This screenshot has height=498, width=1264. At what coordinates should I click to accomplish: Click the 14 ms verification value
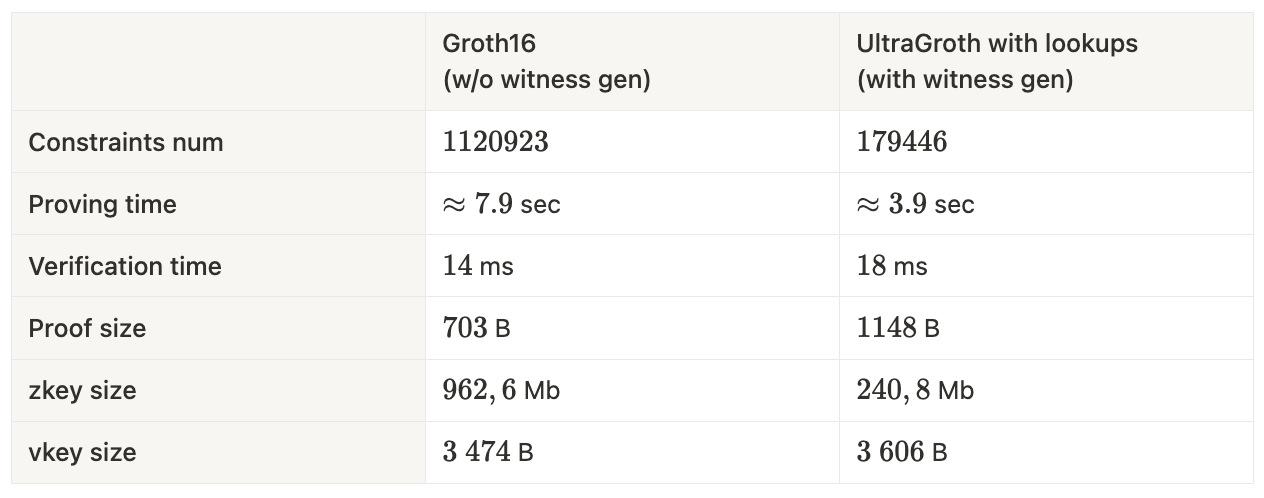pyautogui.click(x=478, y=266)
